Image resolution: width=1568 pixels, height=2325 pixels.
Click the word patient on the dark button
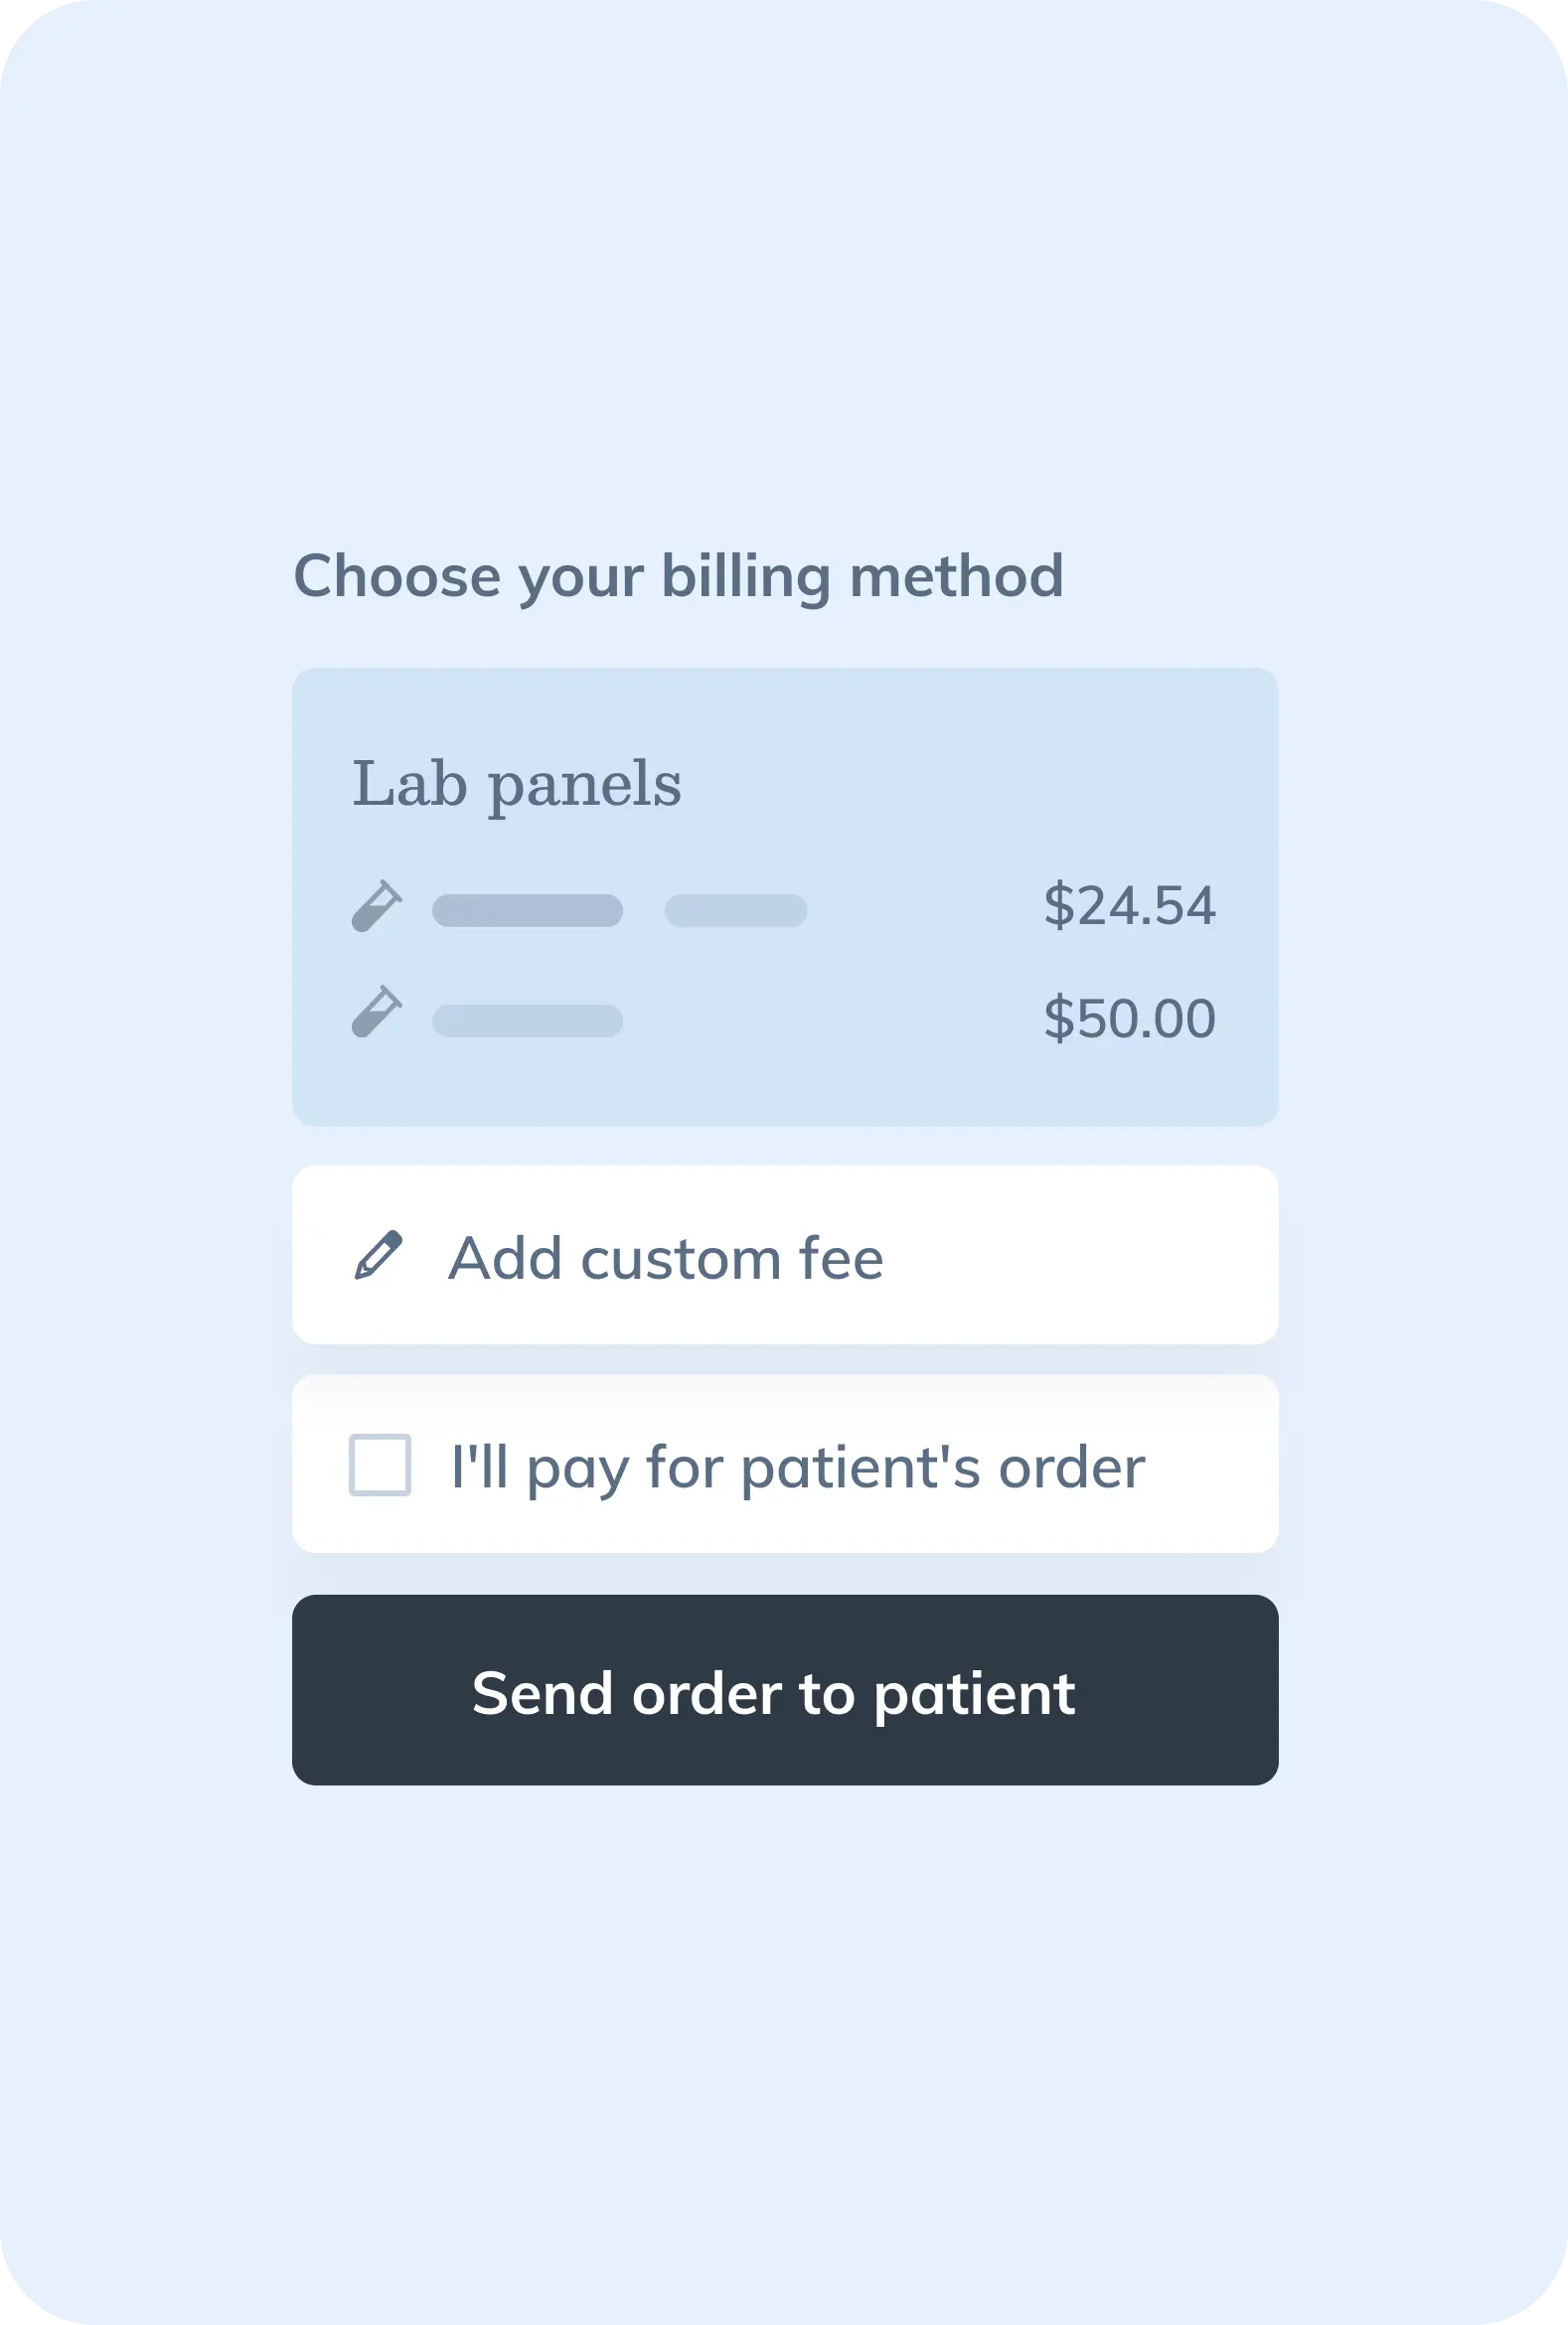pyautogui.click(x=974, y=1696)
